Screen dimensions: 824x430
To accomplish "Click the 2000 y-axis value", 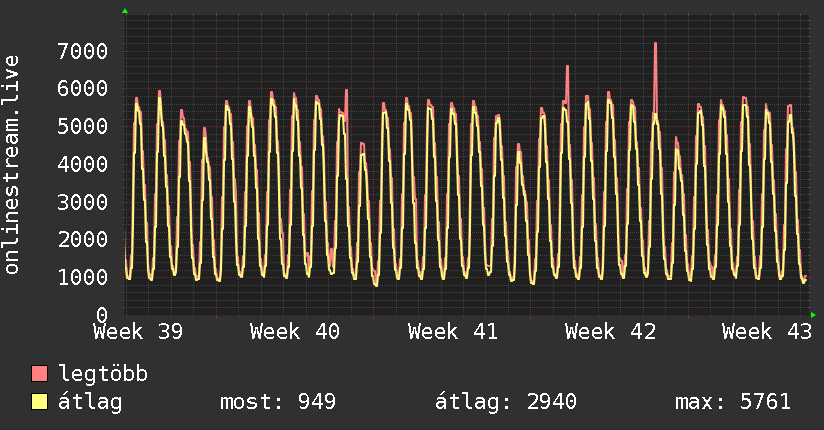I will click(83, 240).
